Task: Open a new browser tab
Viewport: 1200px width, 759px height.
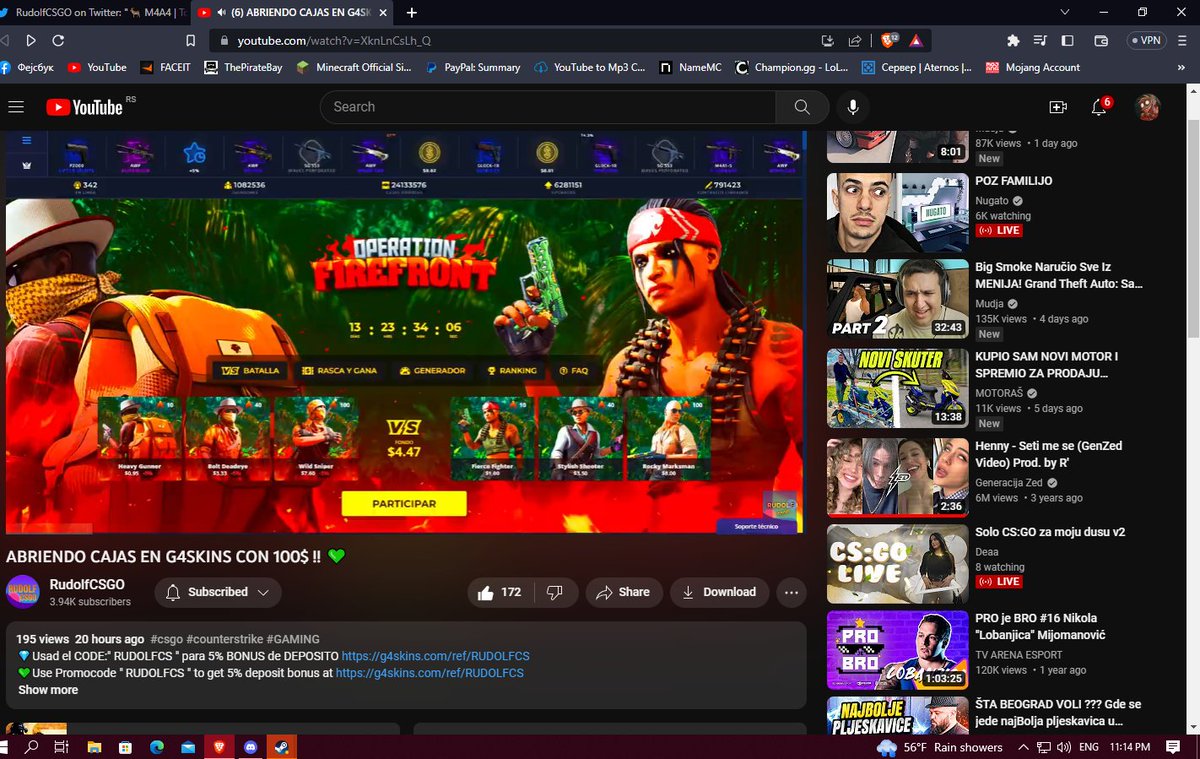Action: click(x=411, y=13)
